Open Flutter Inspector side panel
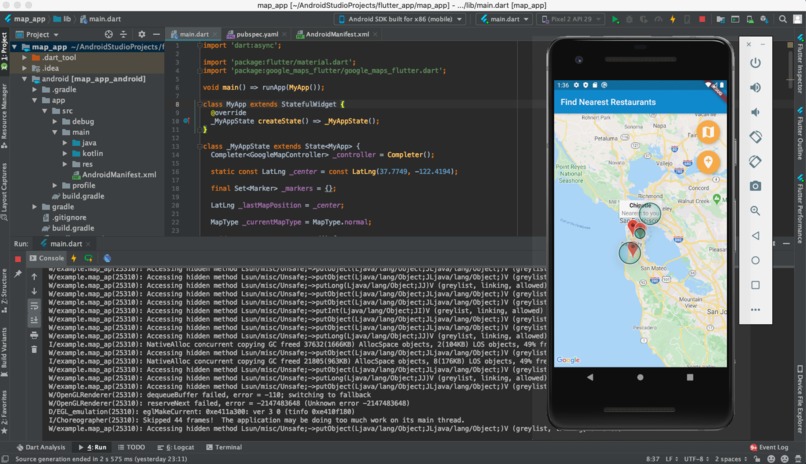Image resolution: width=806 pixels, height=464 pixels. point(800,64)
